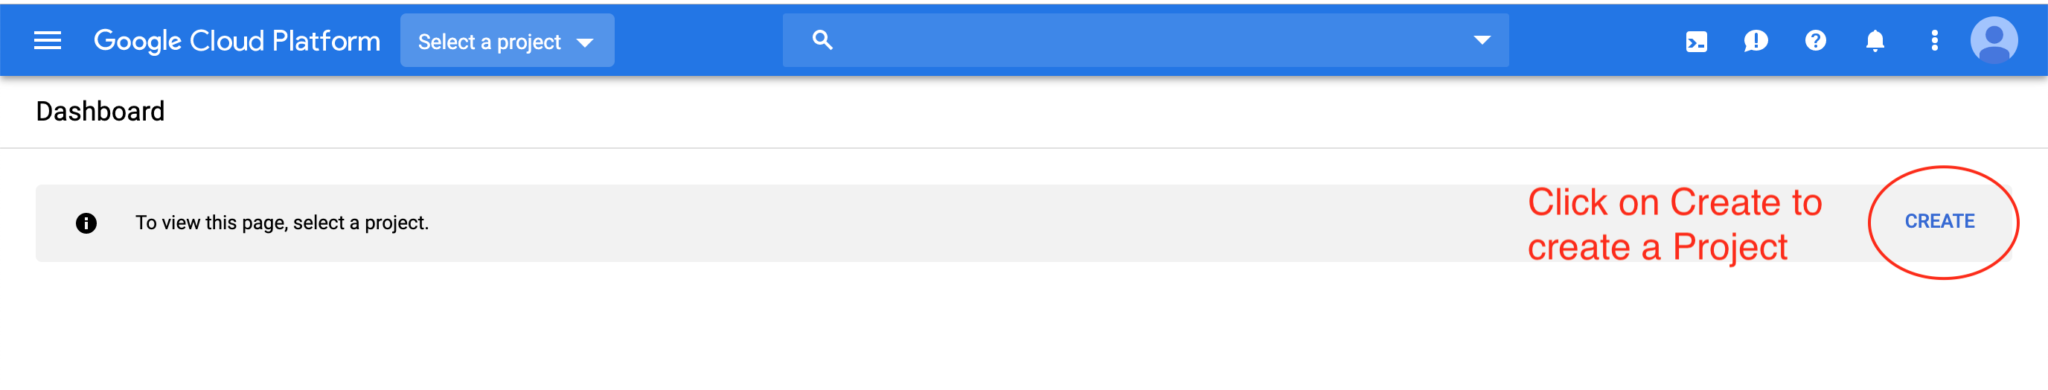
Task: Go home via Google Cloud Platform logo
Action: coord(237,41)
